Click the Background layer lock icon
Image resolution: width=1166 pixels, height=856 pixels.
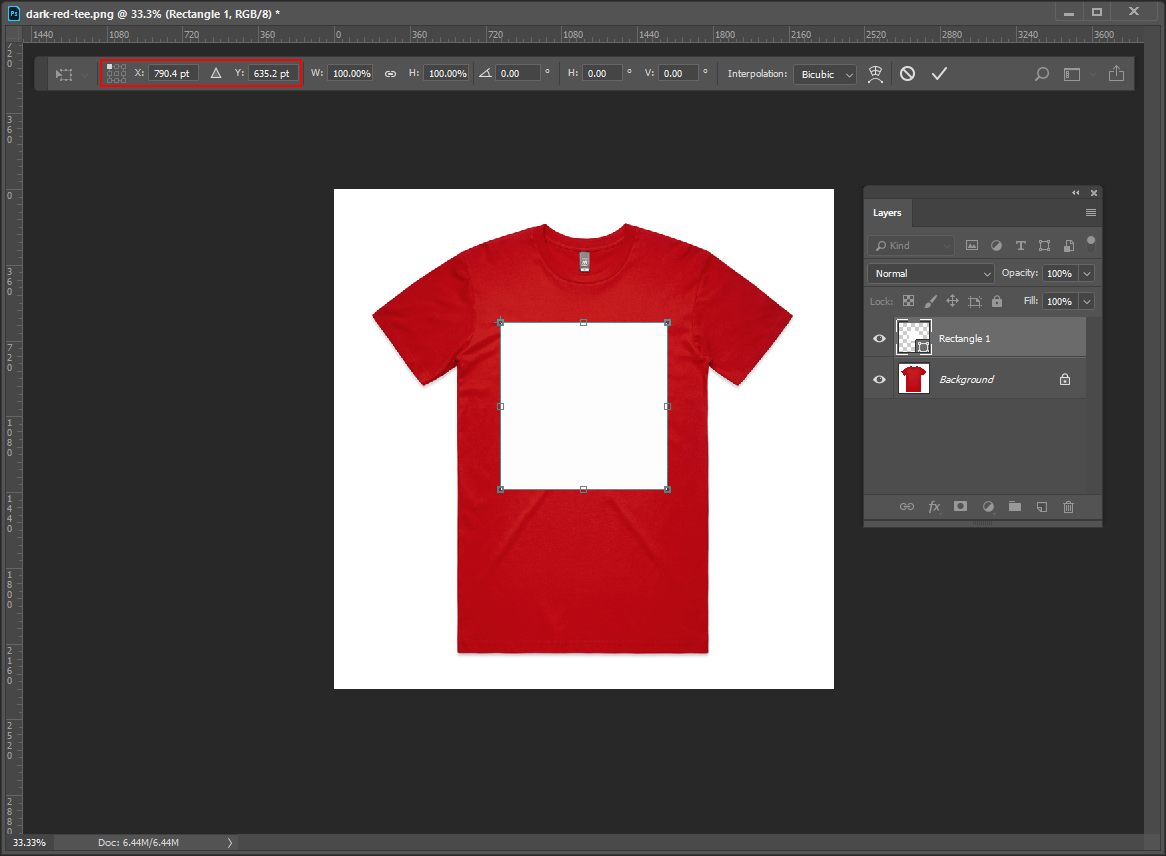click(x=1065, y=379)
